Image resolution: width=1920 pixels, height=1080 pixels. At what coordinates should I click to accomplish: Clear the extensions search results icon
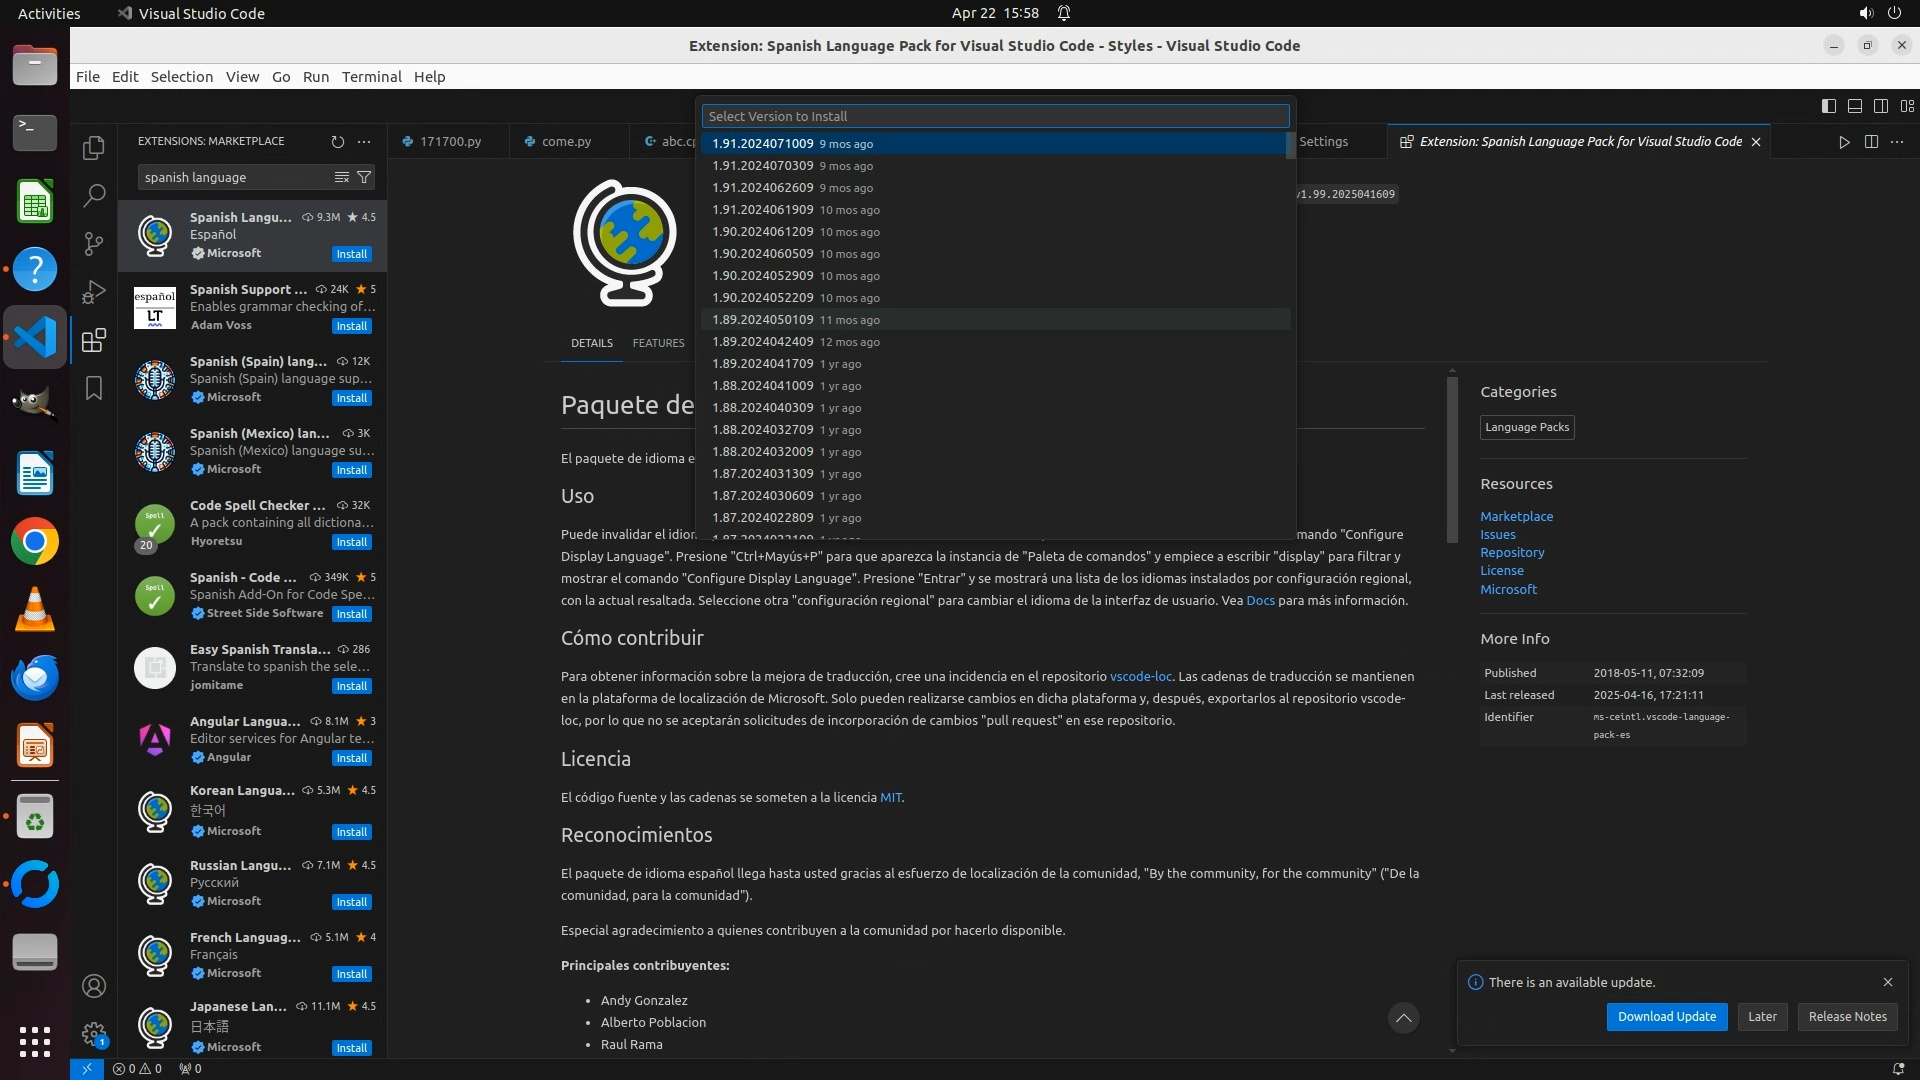[342, 177]
